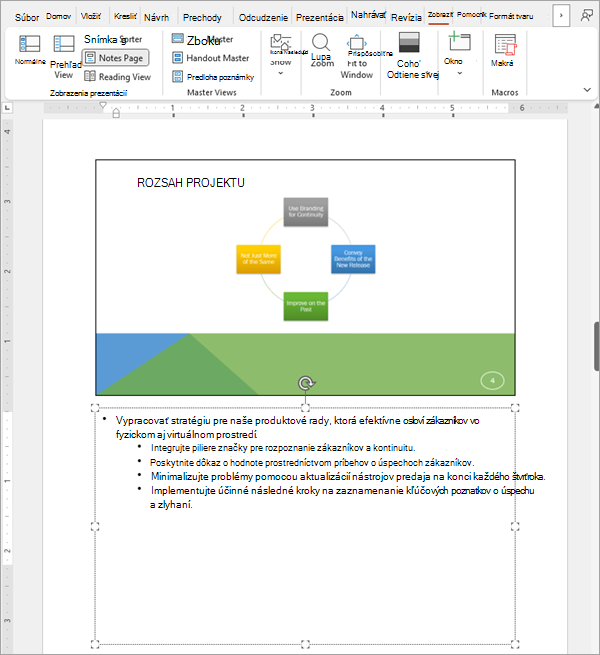Open the Súbor (File) tab
The width and height of the screenshot is (600, 655).
pyautogui.click(x=27, y=17)
